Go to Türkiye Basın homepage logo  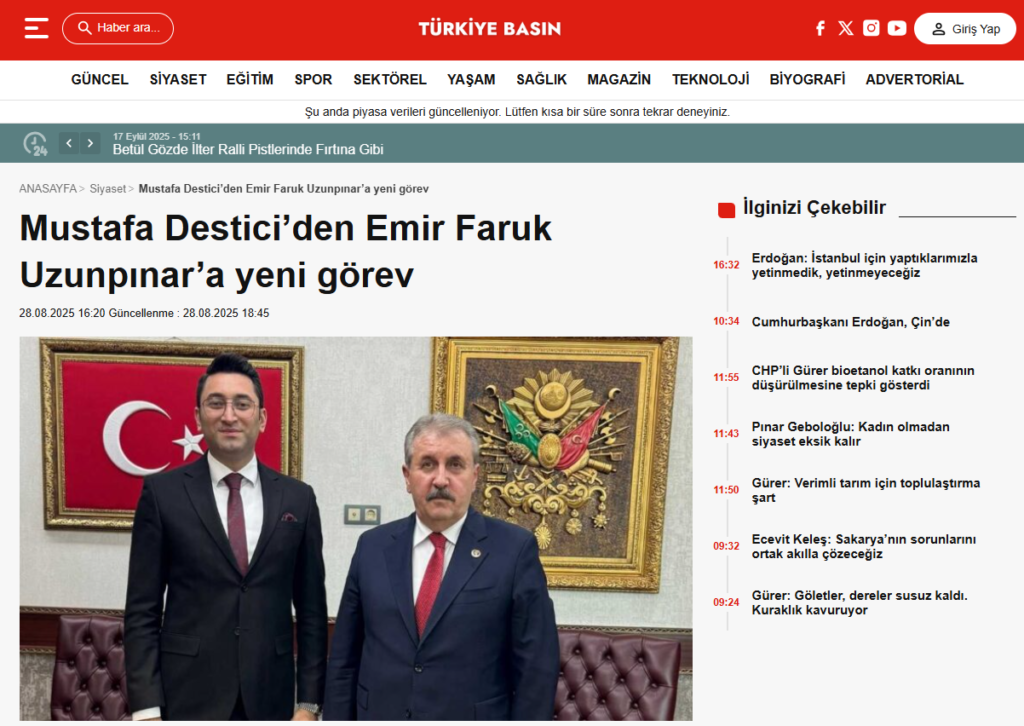pyautogui.click(x=489, y=28)
